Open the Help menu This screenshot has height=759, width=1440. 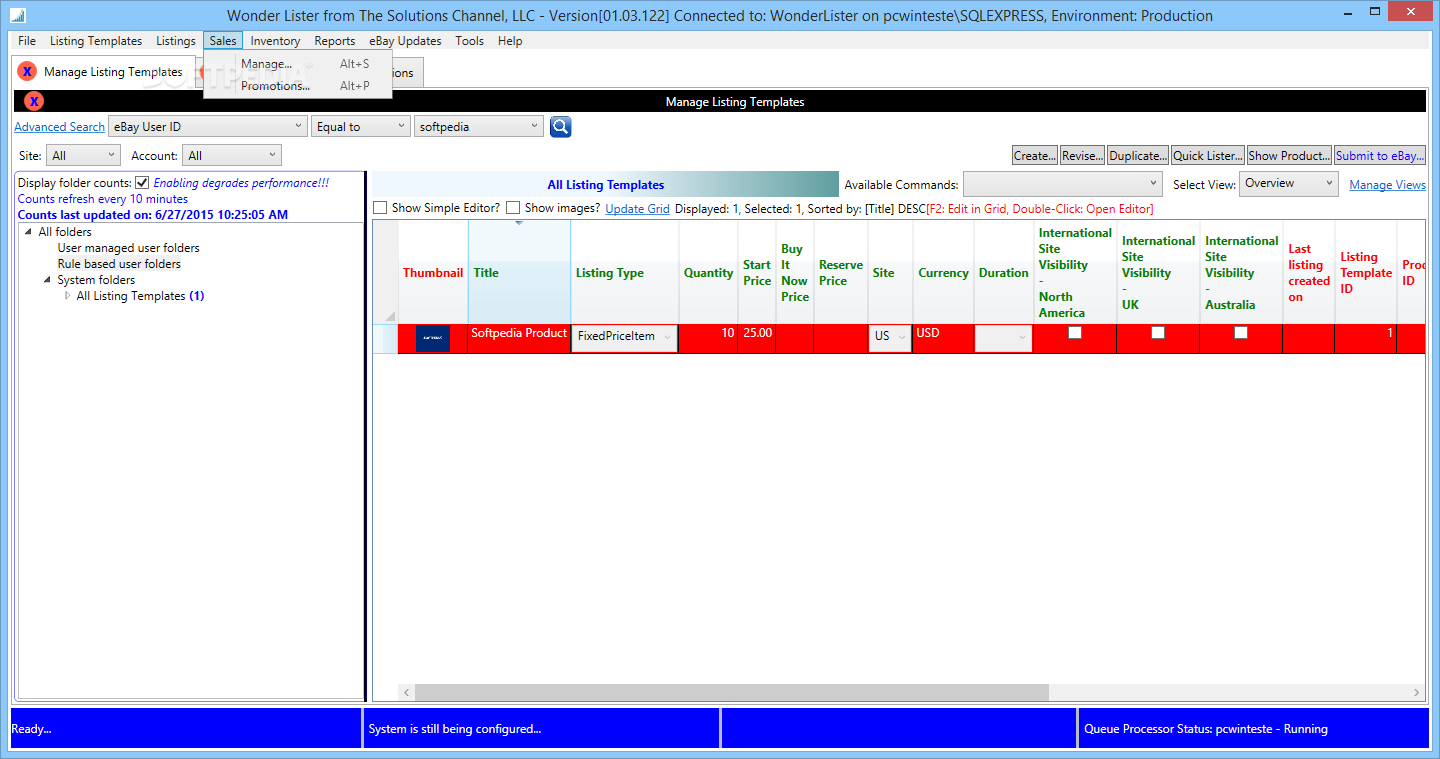pyautogui.click(x=510, y=41)
